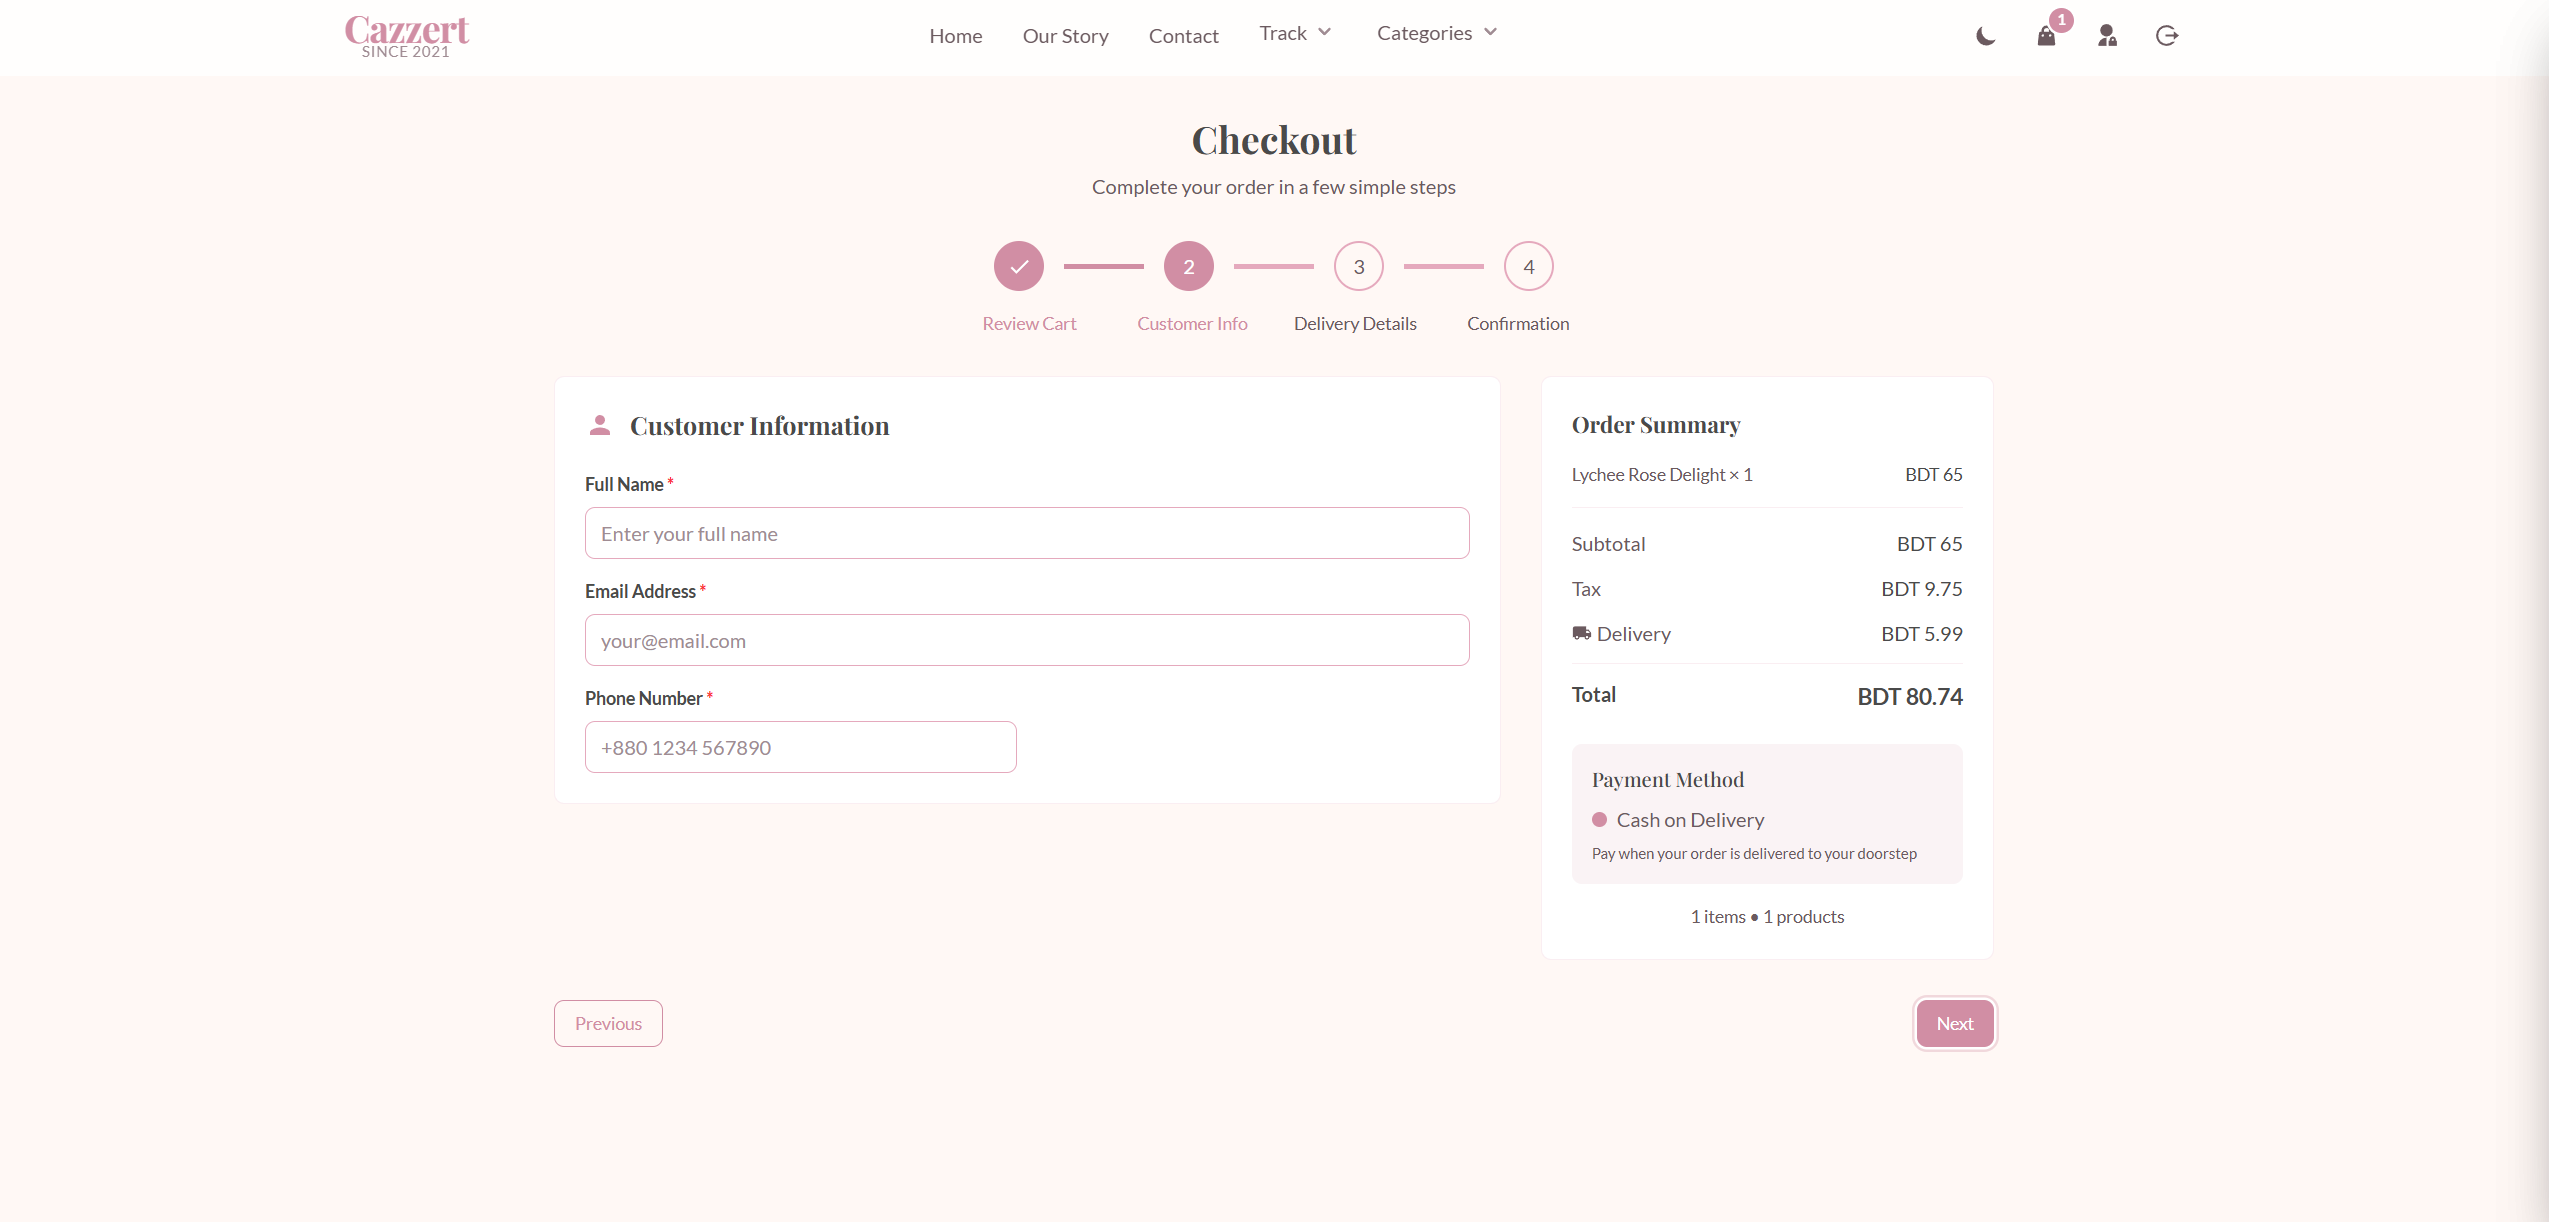This screenshot has width=2549, height=1222.
Task: Click the Phone Number input field
Action: (x=799, y=746)
